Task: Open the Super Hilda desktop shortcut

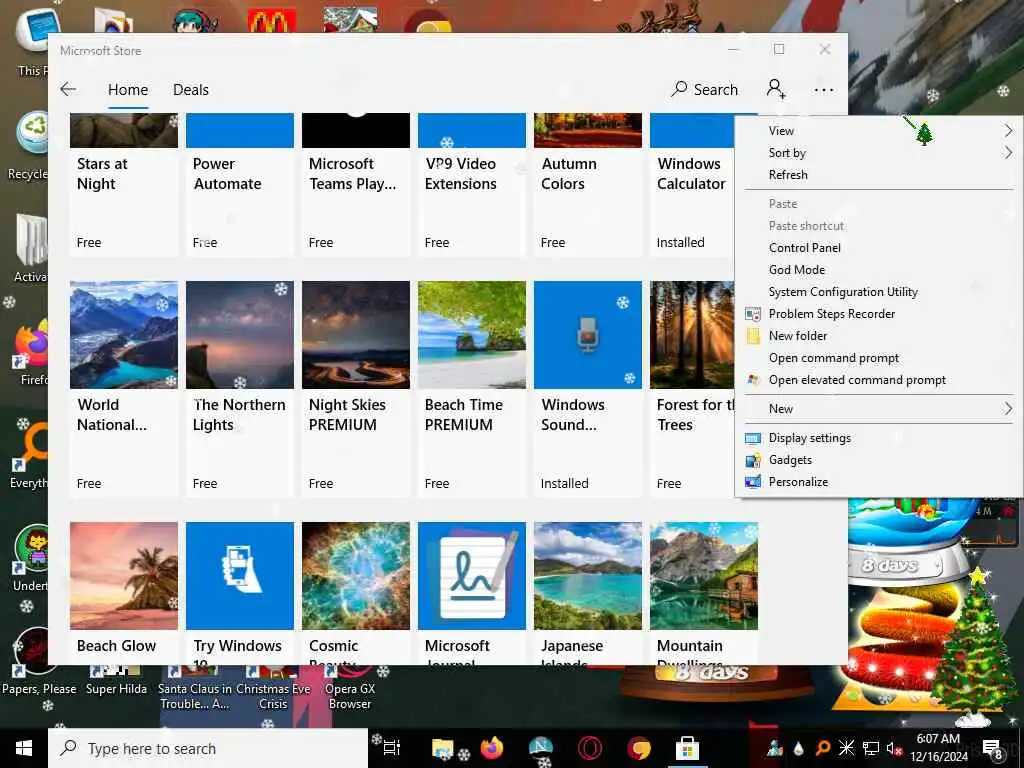Action: pyautogui.click(x=116, y=682)
